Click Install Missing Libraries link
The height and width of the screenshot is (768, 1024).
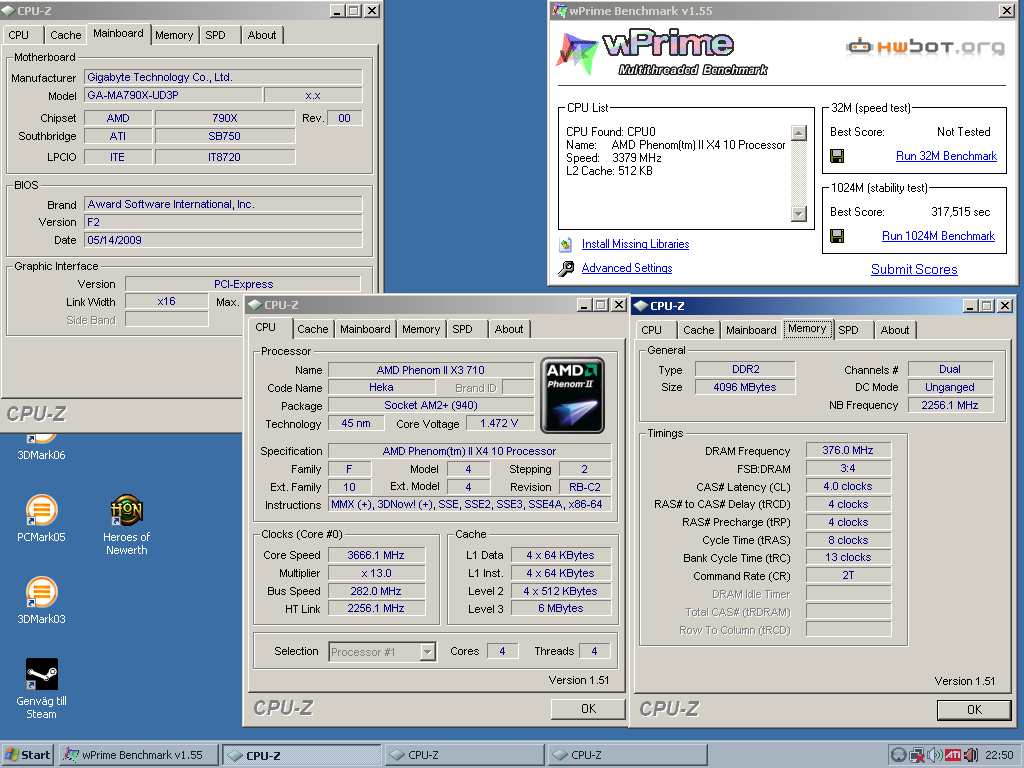point(635,244)
